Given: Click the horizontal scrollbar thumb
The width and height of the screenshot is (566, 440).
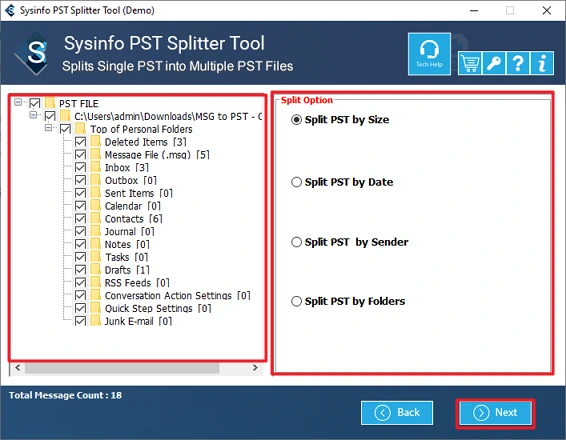Looking at the screenshot, I should click(122, 368).
